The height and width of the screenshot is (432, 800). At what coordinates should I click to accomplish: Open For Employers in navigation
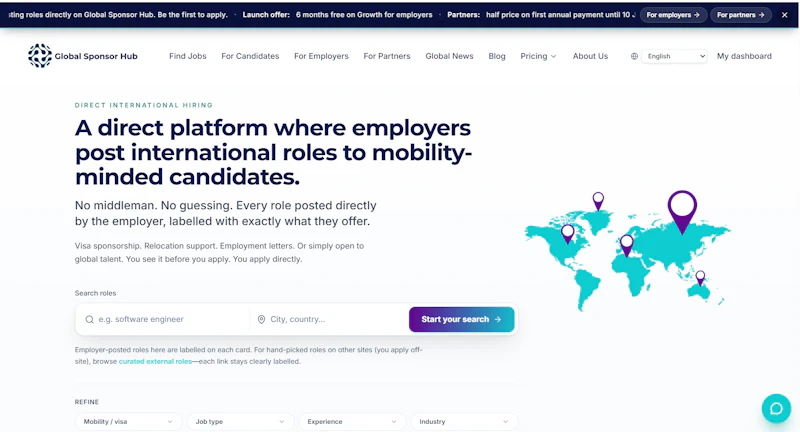(x=321, y=56)
